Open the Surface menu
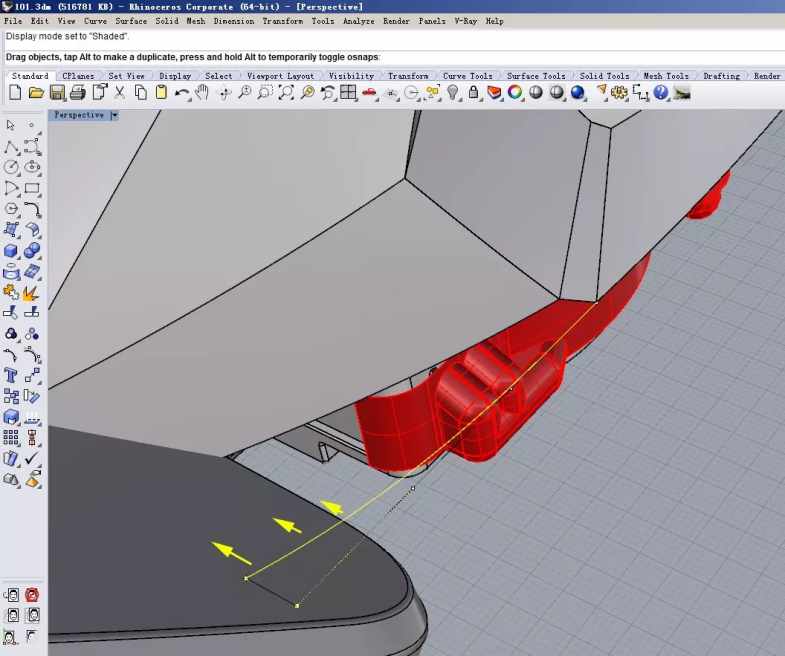 click(131, 21)
